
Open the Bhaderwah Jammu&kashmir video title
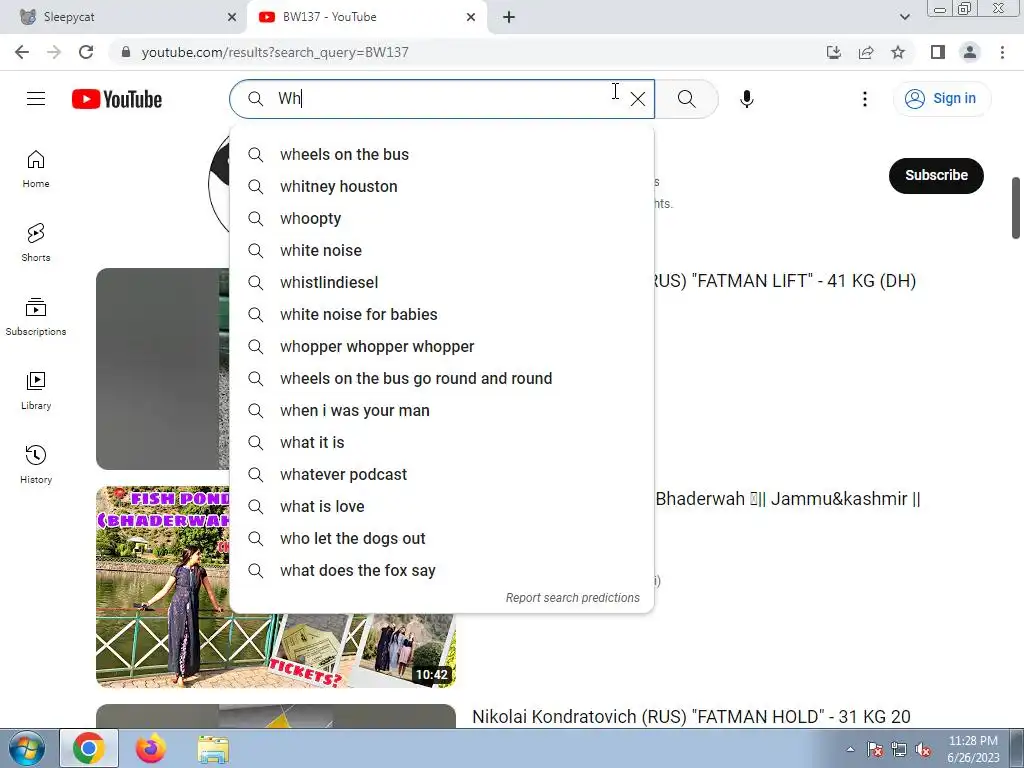click(788, 499)
